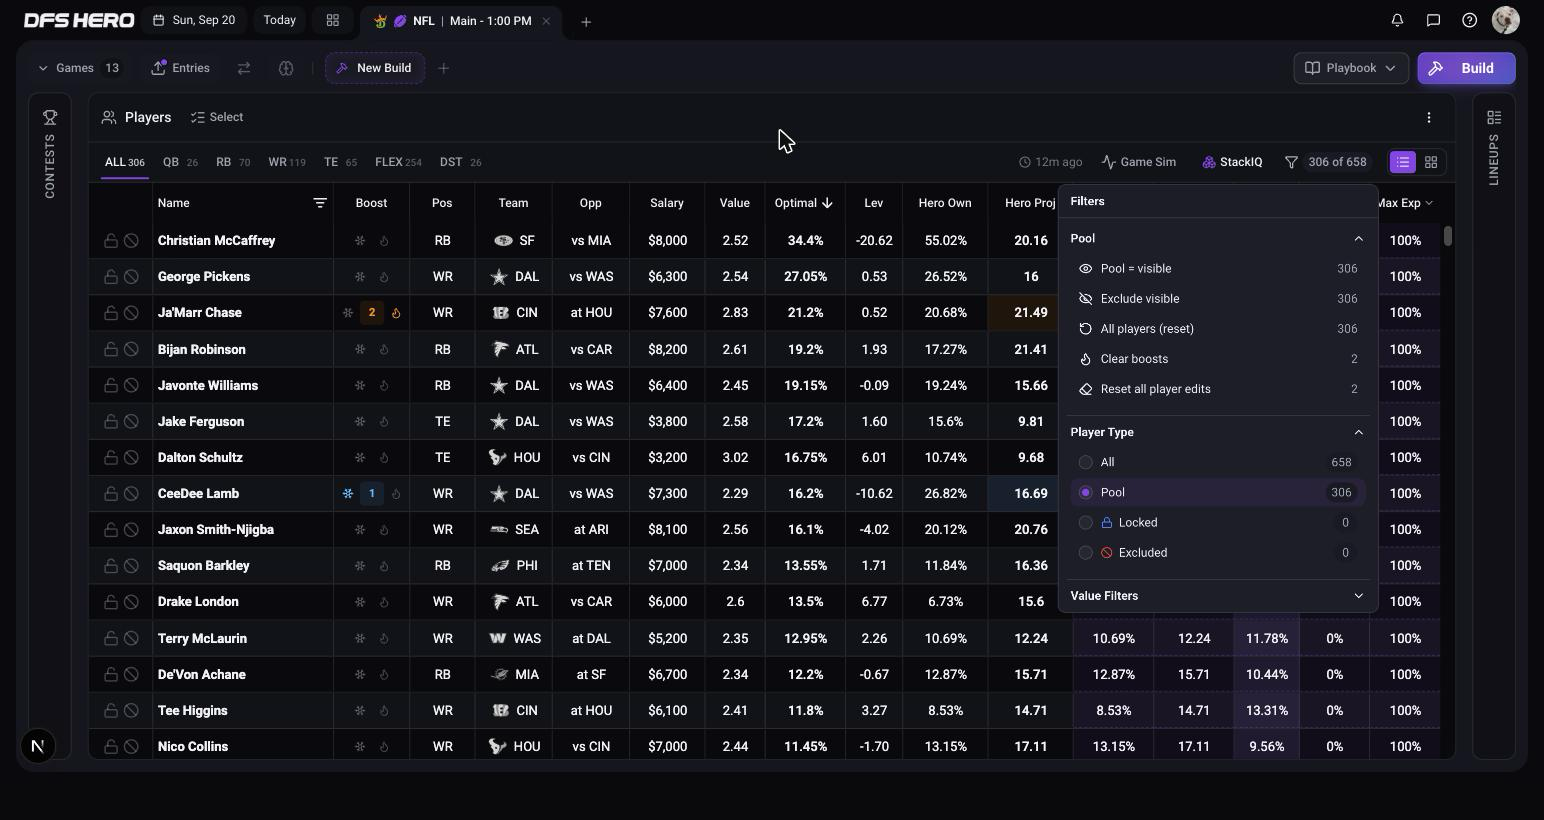
Task: Open the grid layout icon beside Today
Action: 333,20
